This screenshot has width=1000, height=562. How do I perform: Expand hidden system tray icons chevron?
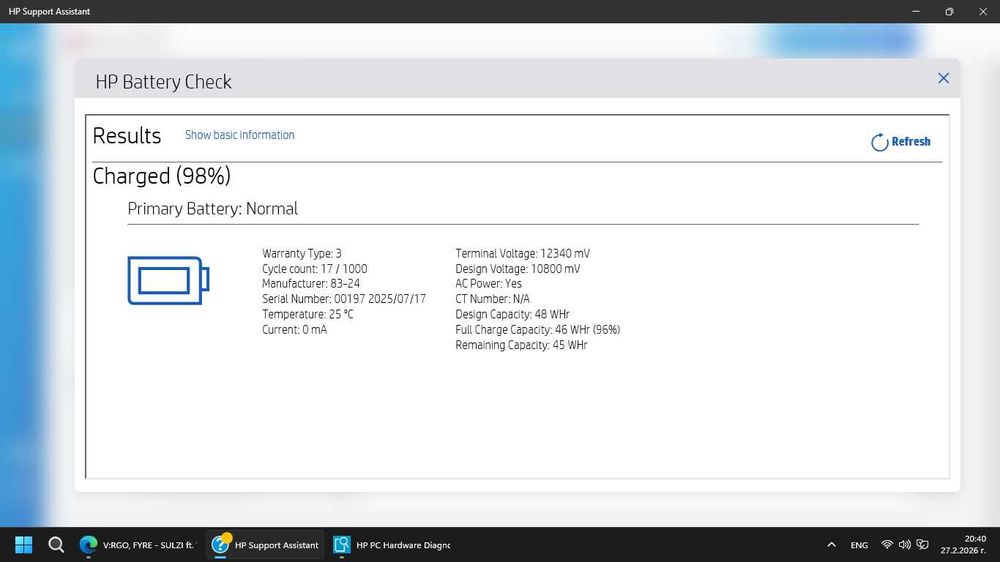(831, 545)
